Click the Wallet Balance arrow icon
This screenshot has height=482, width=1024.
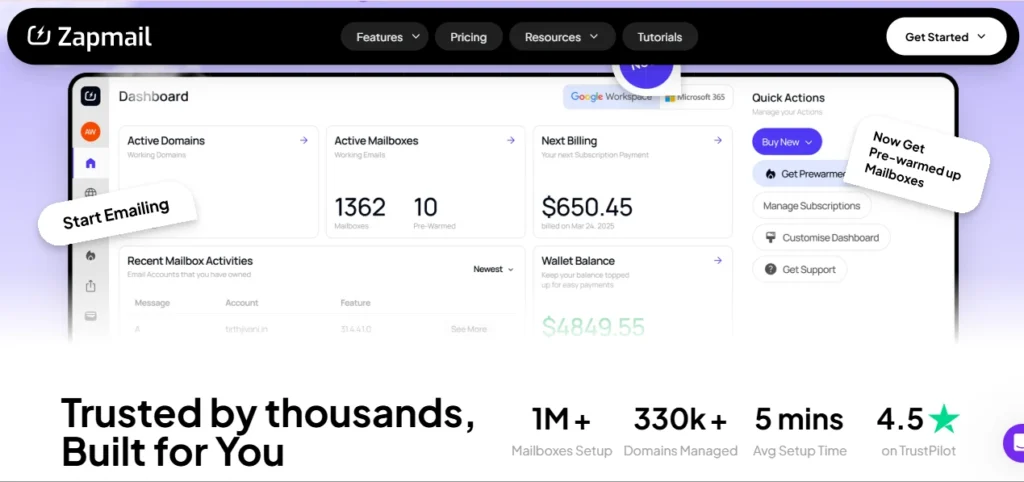coord(718,261)
